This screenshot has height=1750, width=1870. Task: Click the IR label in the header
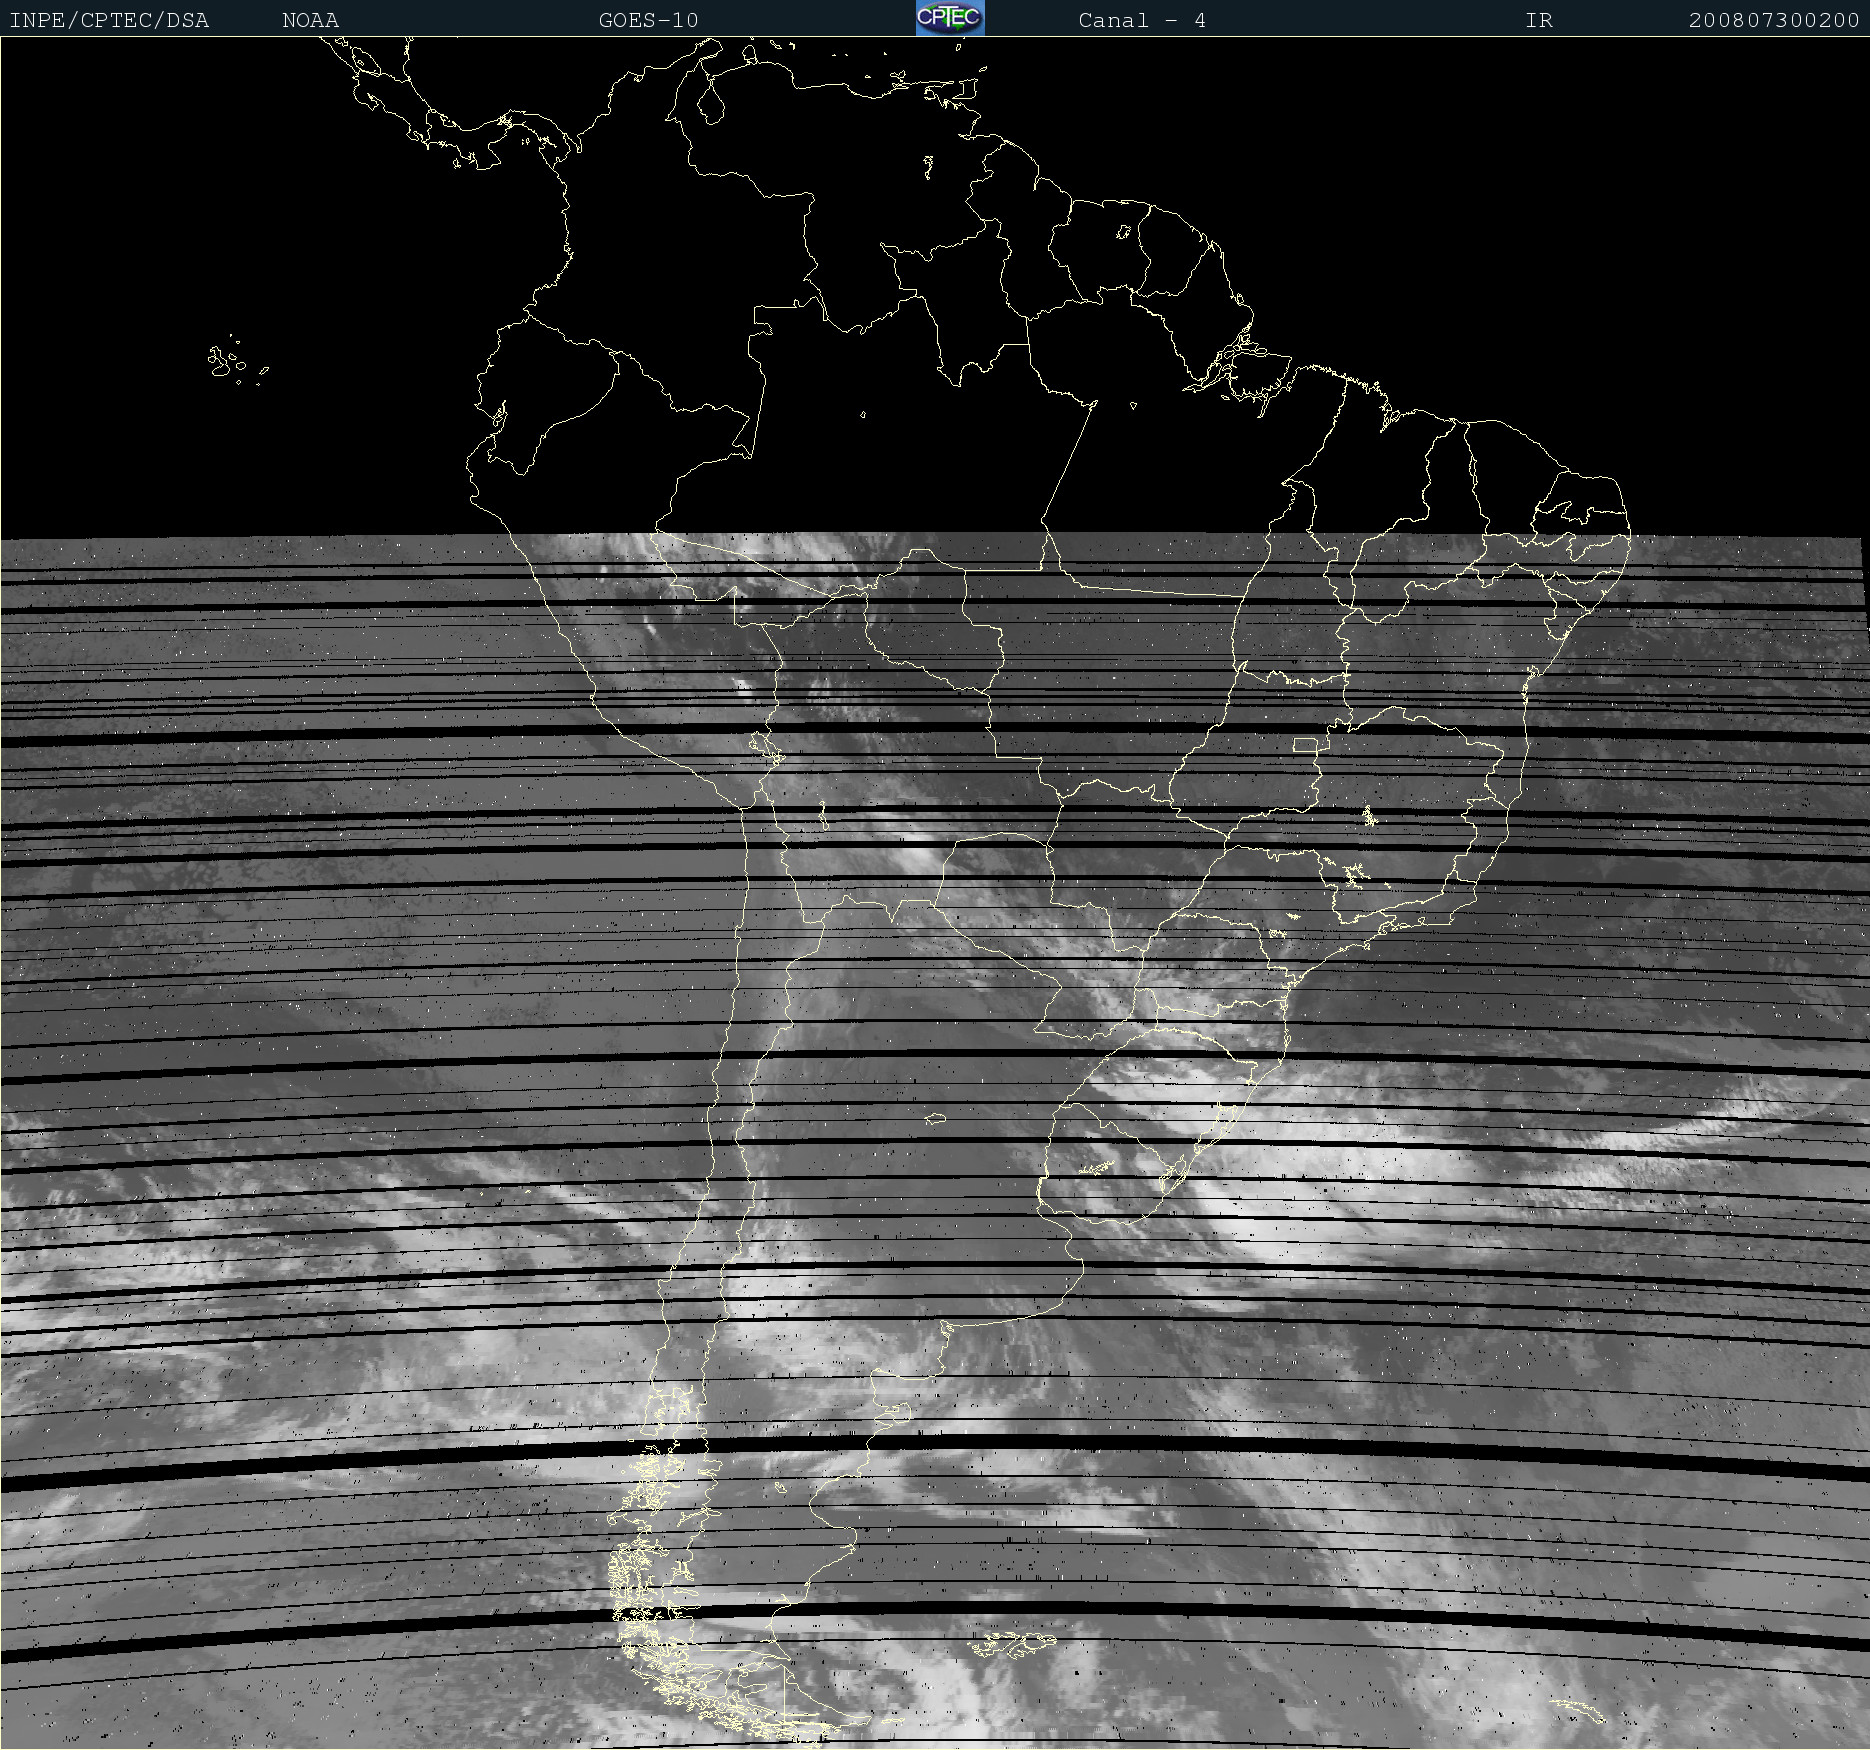pos(1538,20)
